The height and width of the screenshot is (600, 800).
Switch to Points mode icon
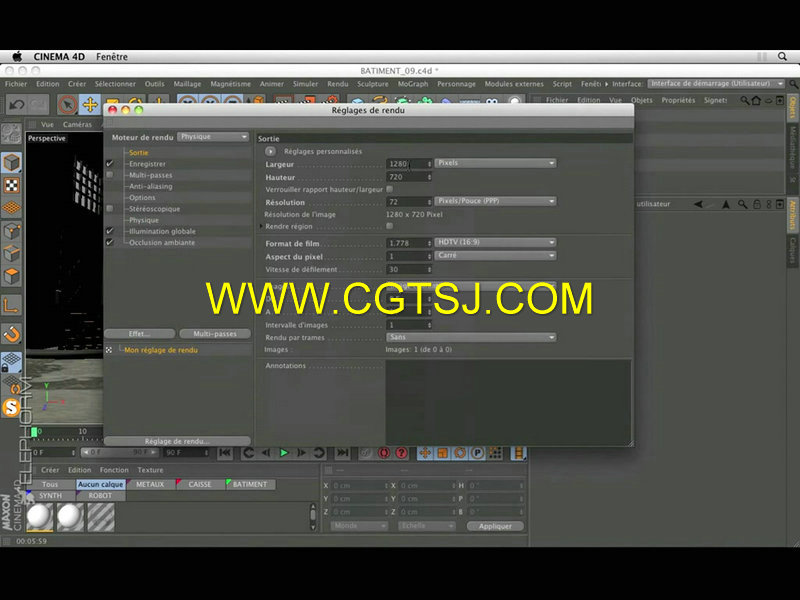pos(11,231)
